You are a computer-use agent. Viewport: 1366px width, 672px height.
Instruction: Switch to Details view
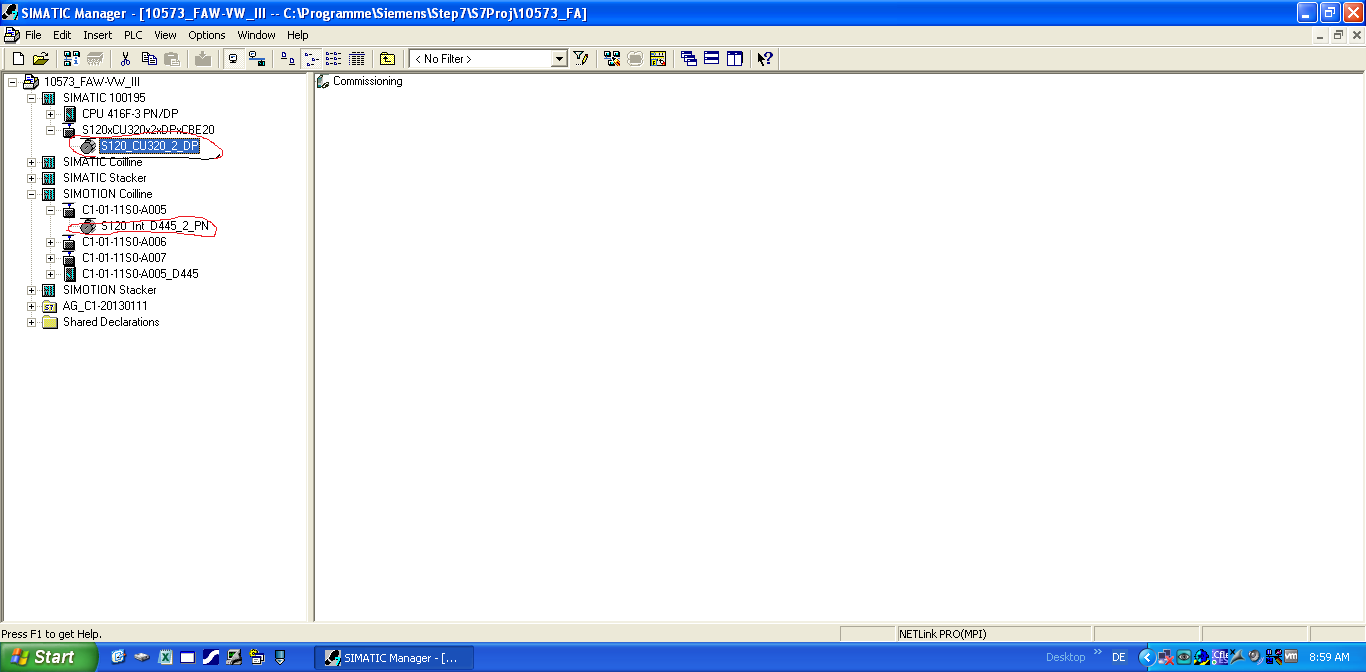pos(357,59)
